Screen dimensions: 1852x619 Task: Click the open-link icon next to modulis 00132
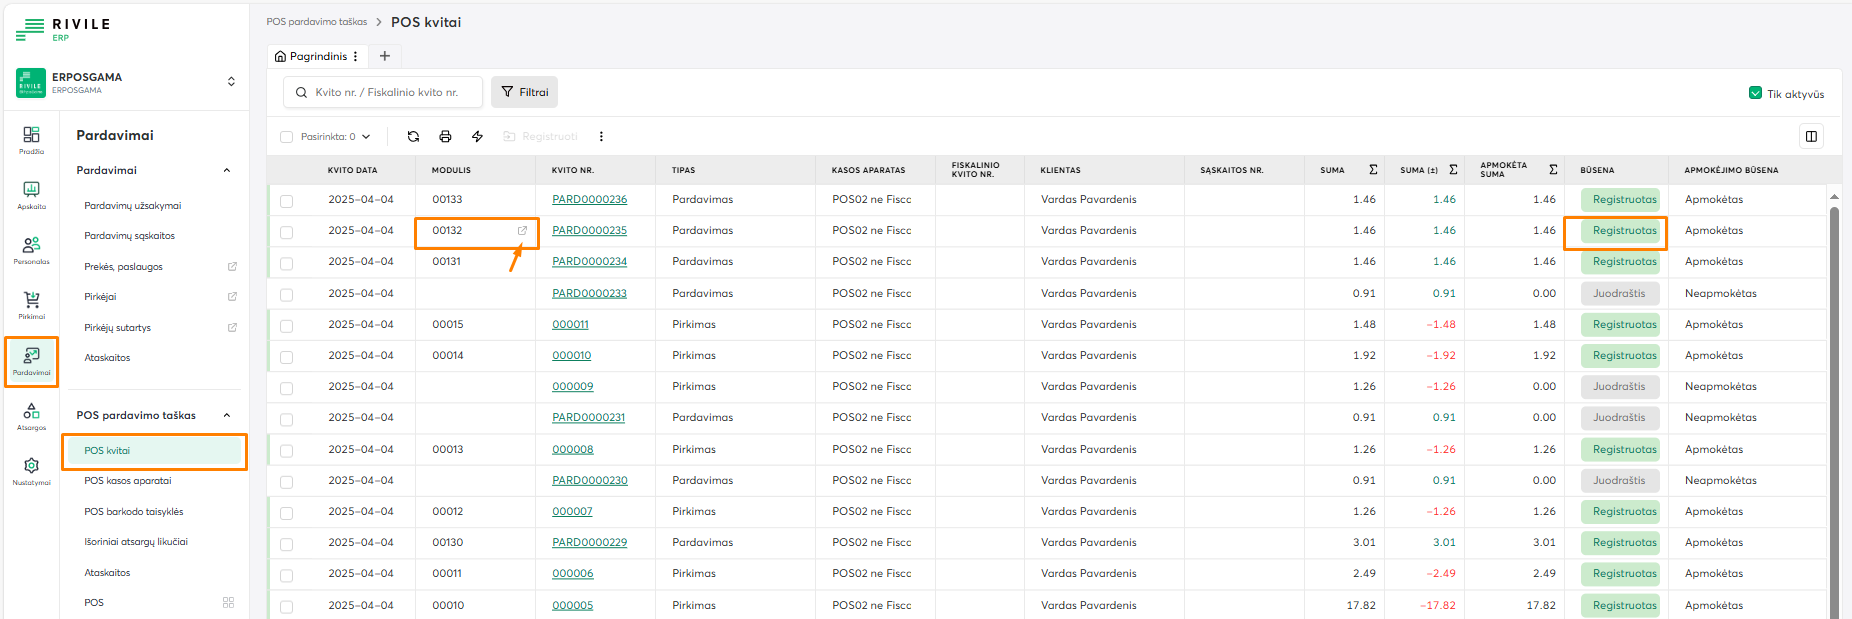click(x=522, y=231)
